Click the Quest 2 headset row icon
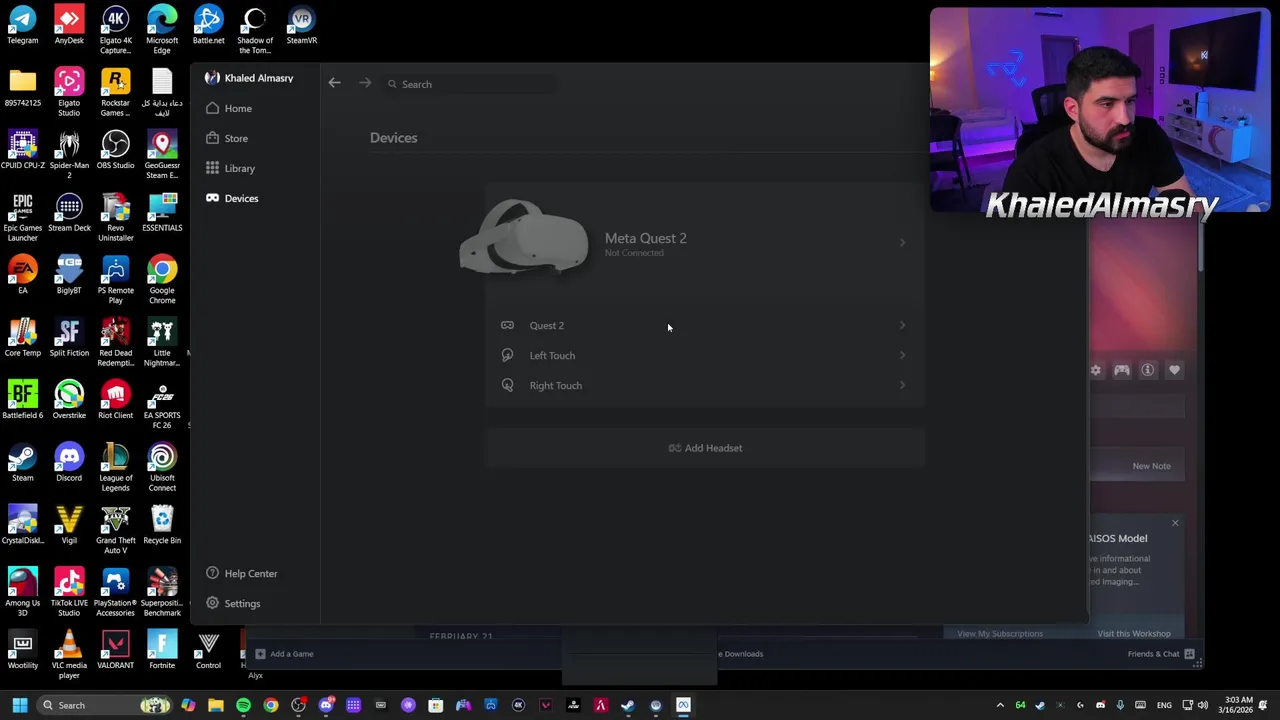 point(507,325)
